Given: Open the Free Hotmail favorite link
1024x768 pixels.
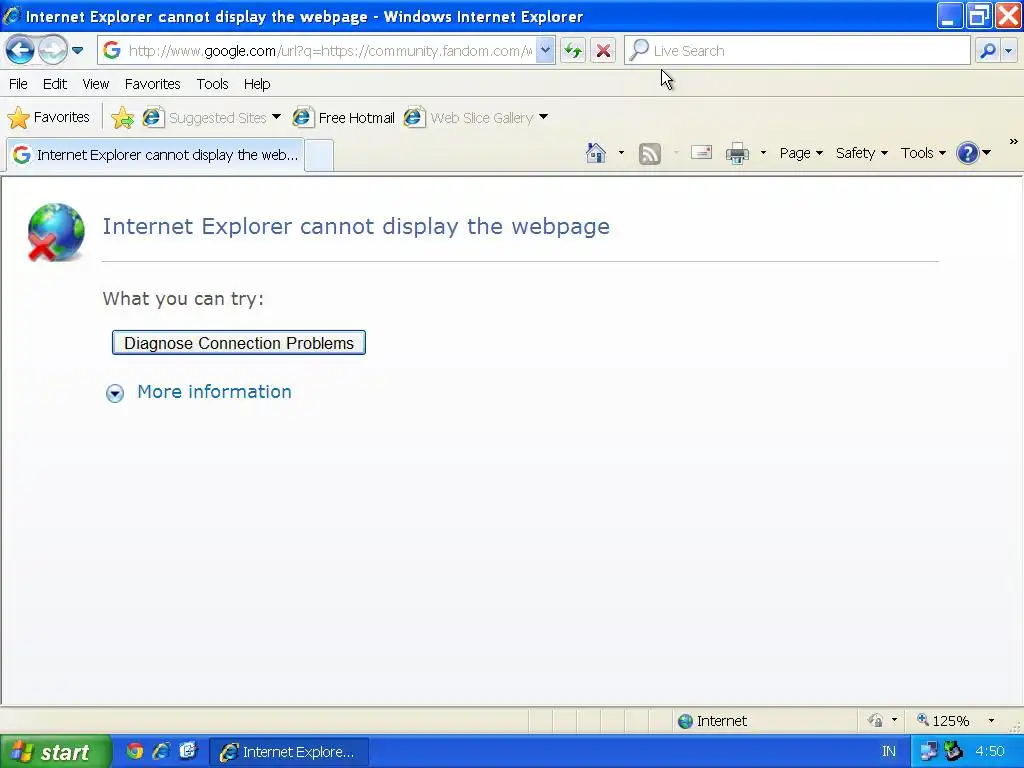Looking at the screenshot, I should (x=344, y=118).
